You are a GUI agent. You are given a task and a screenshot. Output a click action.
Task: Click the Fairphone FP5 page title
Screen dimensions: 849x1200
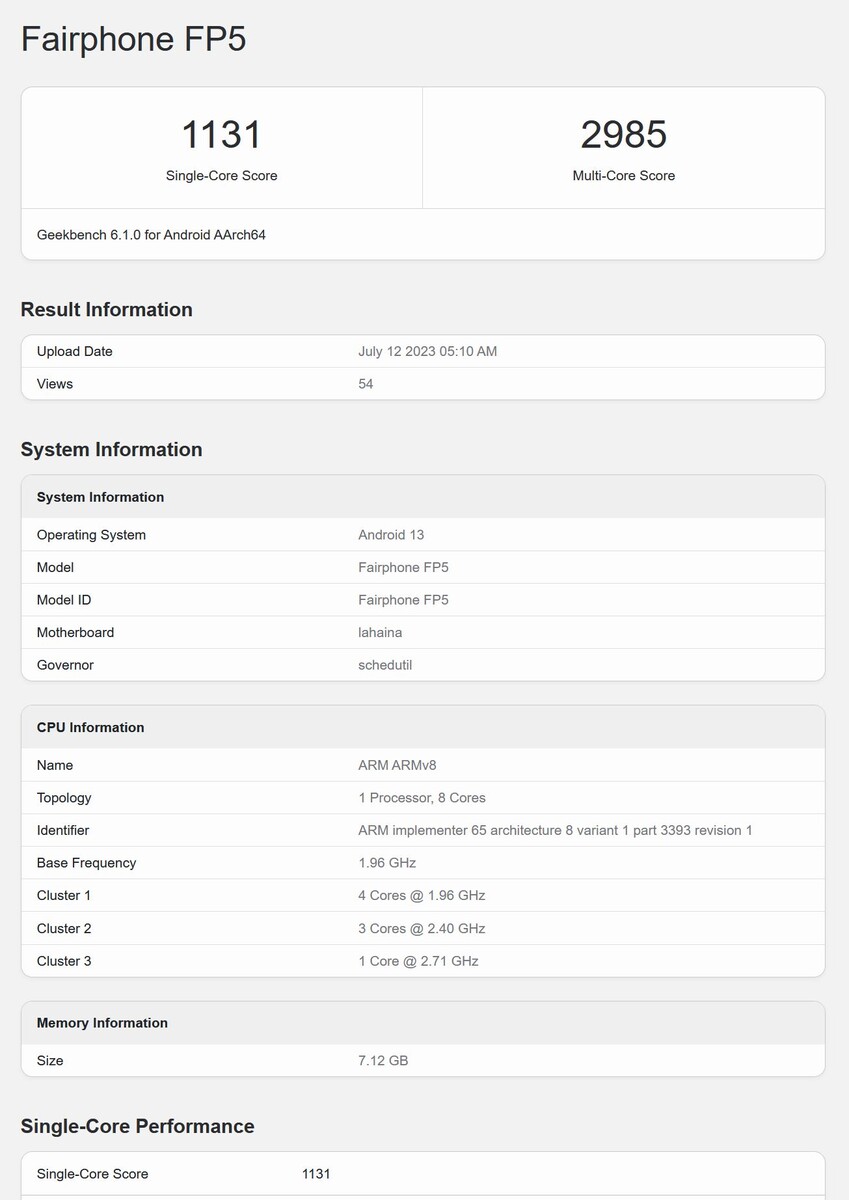click(x=133, y=39)
